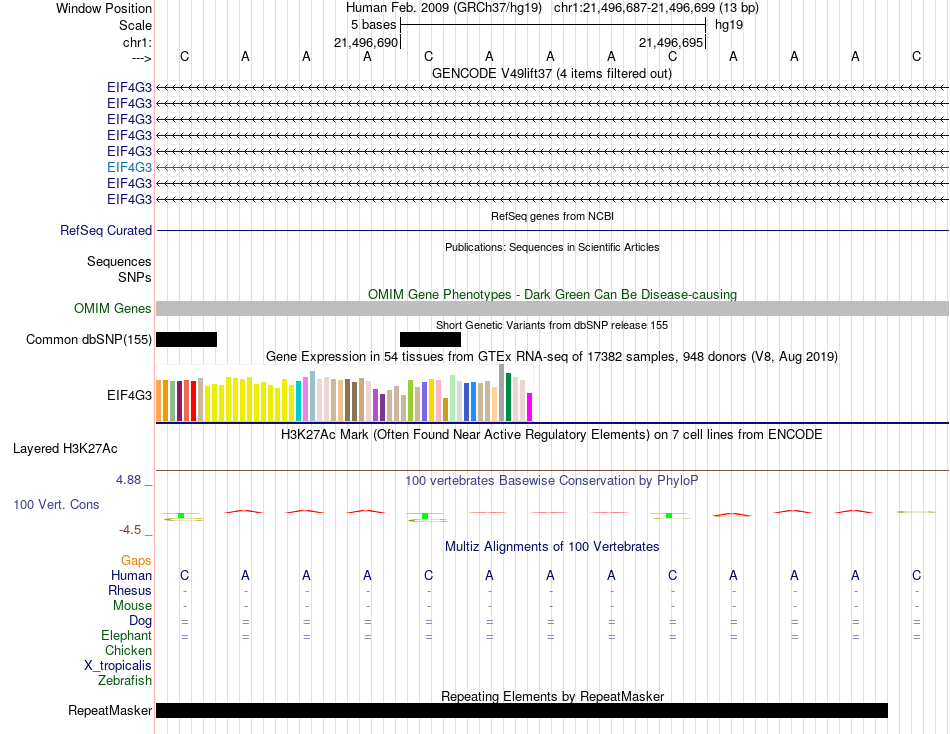Click the dark green bar in GTEx chart
This screenshot has height=734, width=950.
[x=508, y=397]
